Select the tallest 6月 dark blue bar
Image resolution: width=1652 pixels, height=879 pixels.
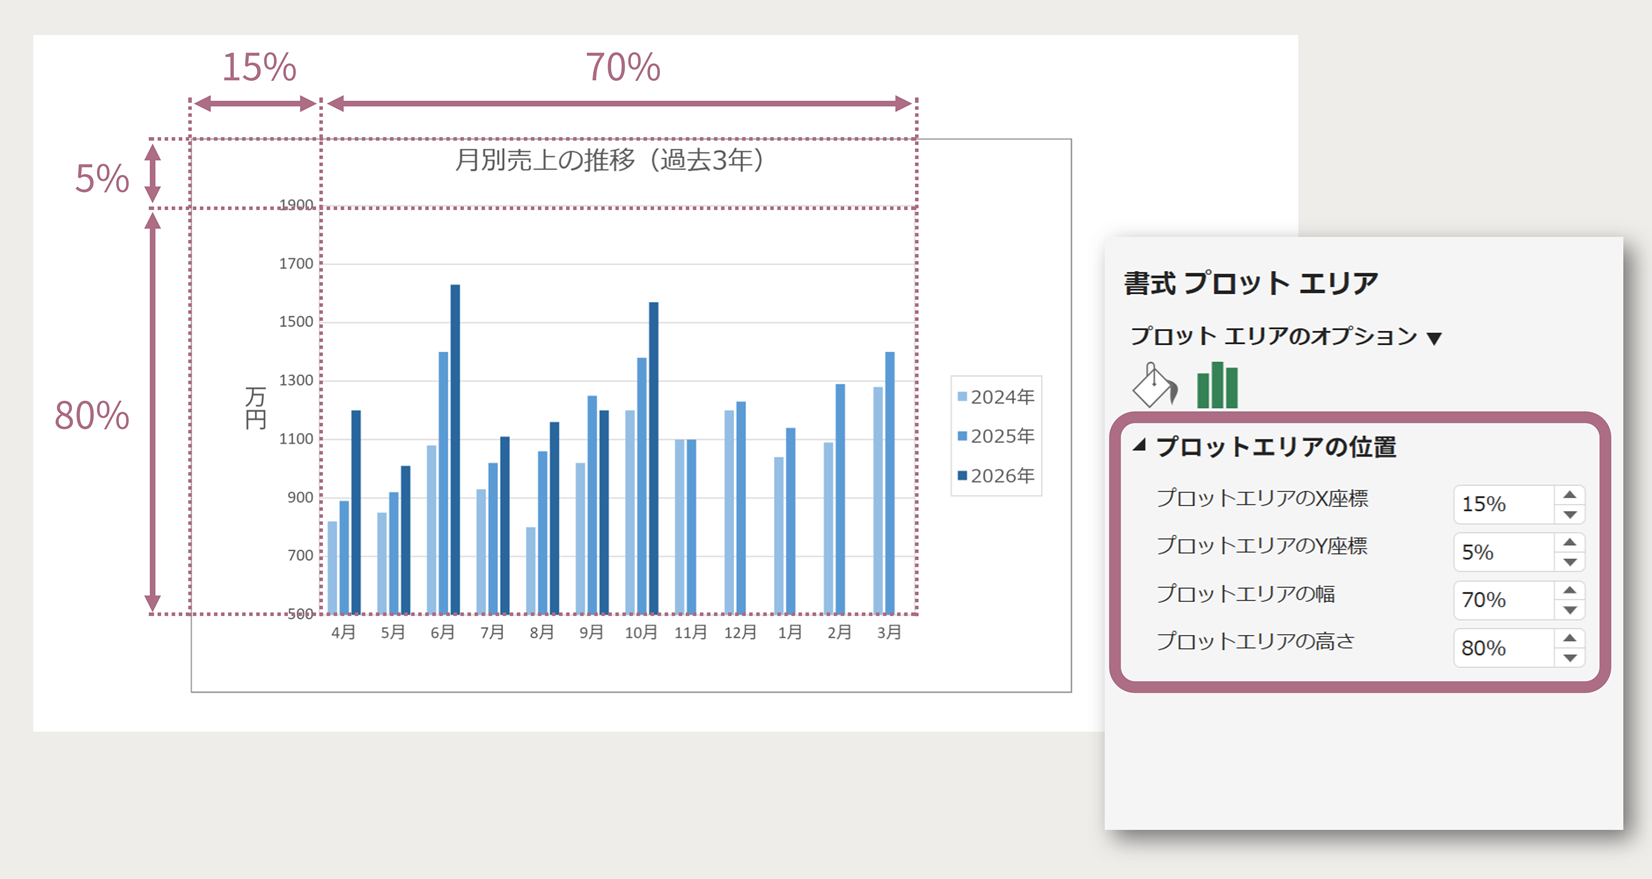point(455,449)
